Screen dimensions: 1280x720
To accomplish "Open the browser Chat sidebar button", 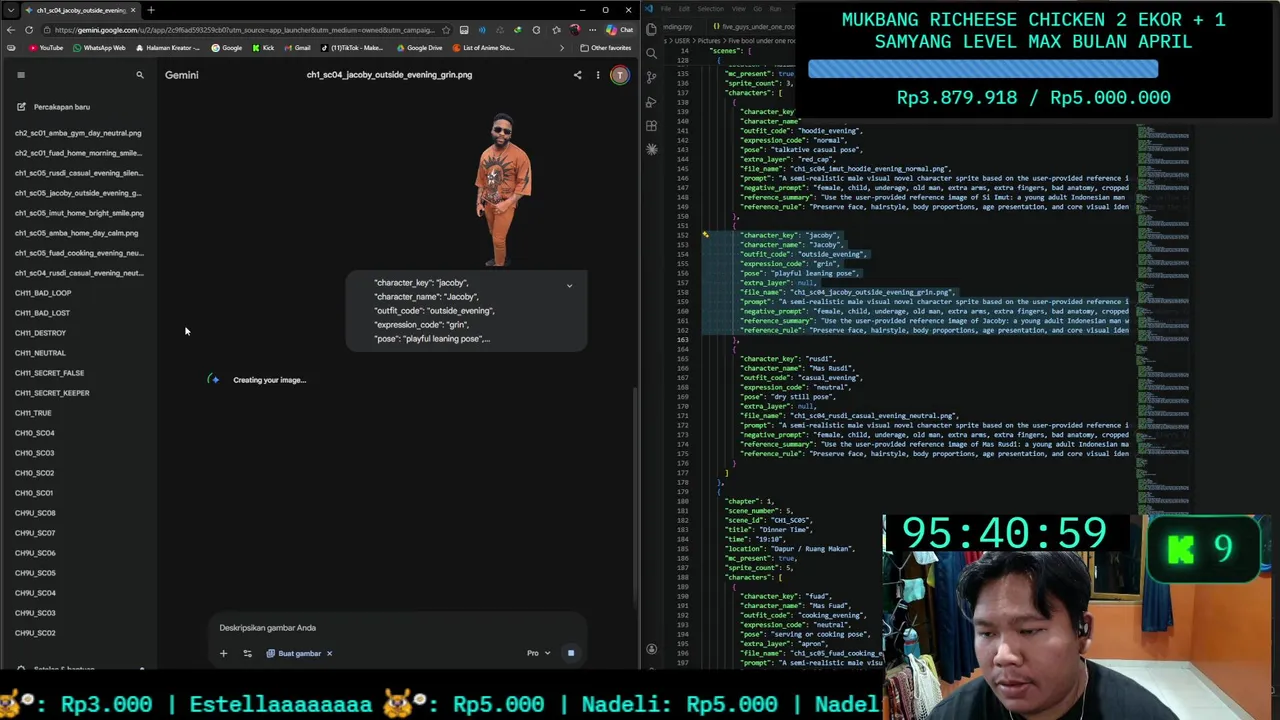I will [620, 30].
